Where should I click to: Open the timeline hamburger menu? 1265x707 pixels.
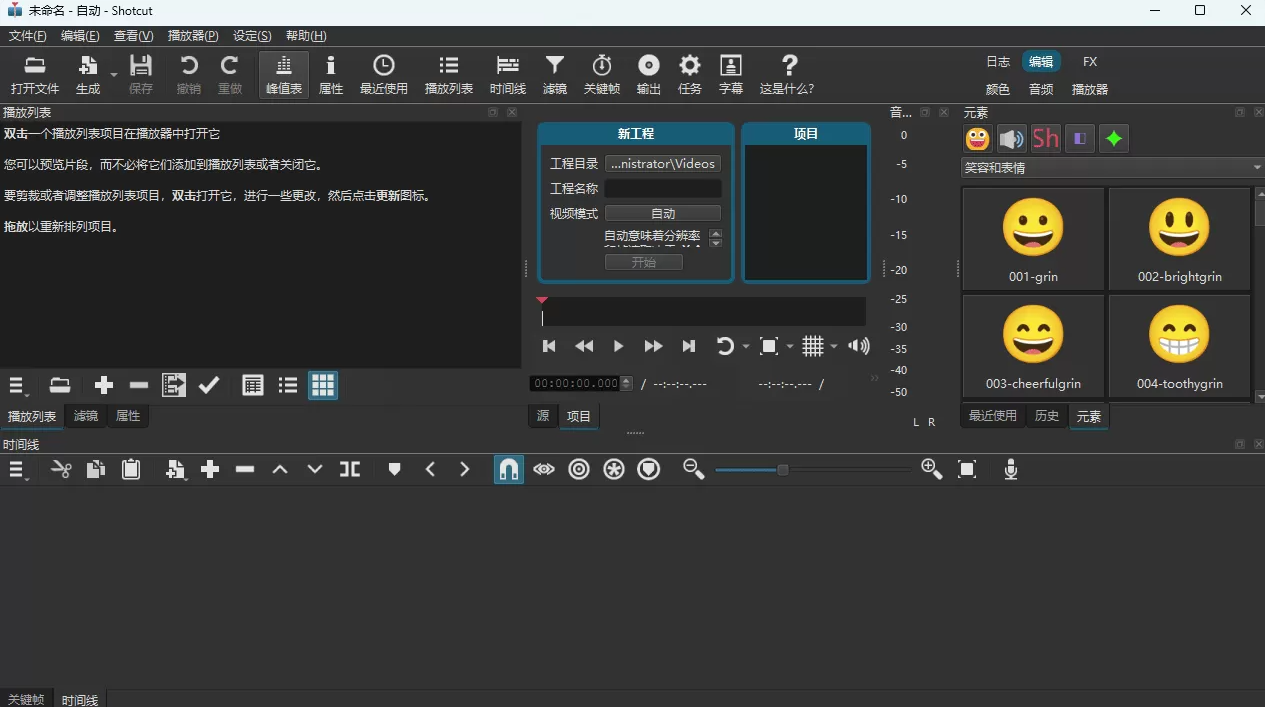coord(18,470)
